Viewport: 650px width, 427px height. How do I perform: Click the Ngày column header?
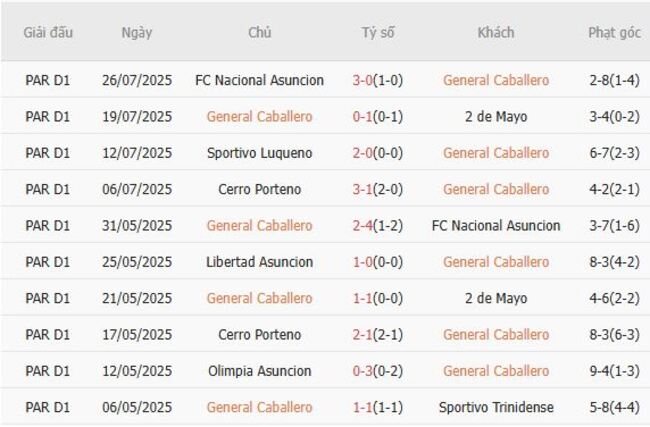[137, 33]
